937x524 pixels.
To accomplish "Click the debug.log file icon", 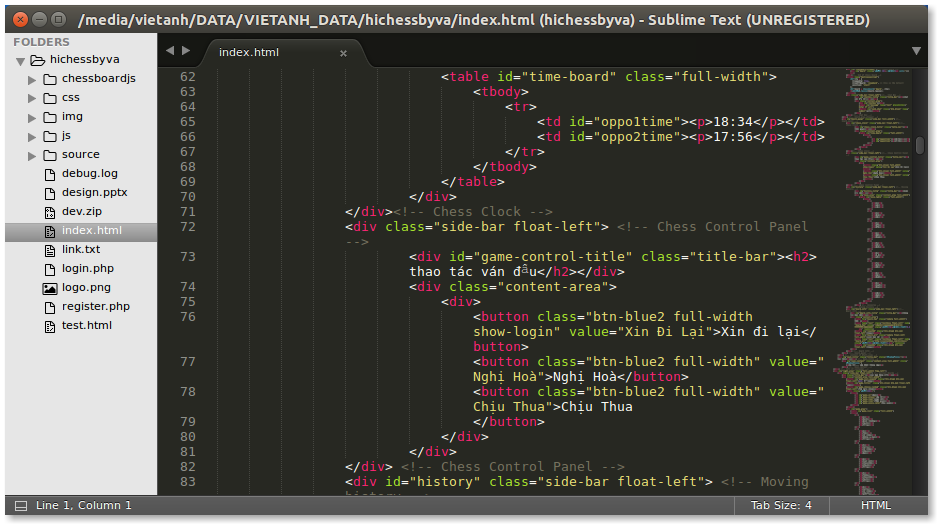I will click(50, 174).
